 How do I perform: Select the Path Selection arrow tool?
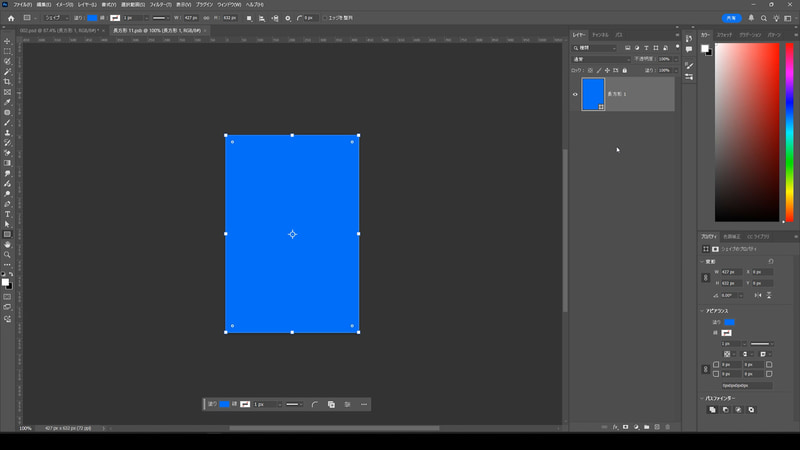pos(7,224)
